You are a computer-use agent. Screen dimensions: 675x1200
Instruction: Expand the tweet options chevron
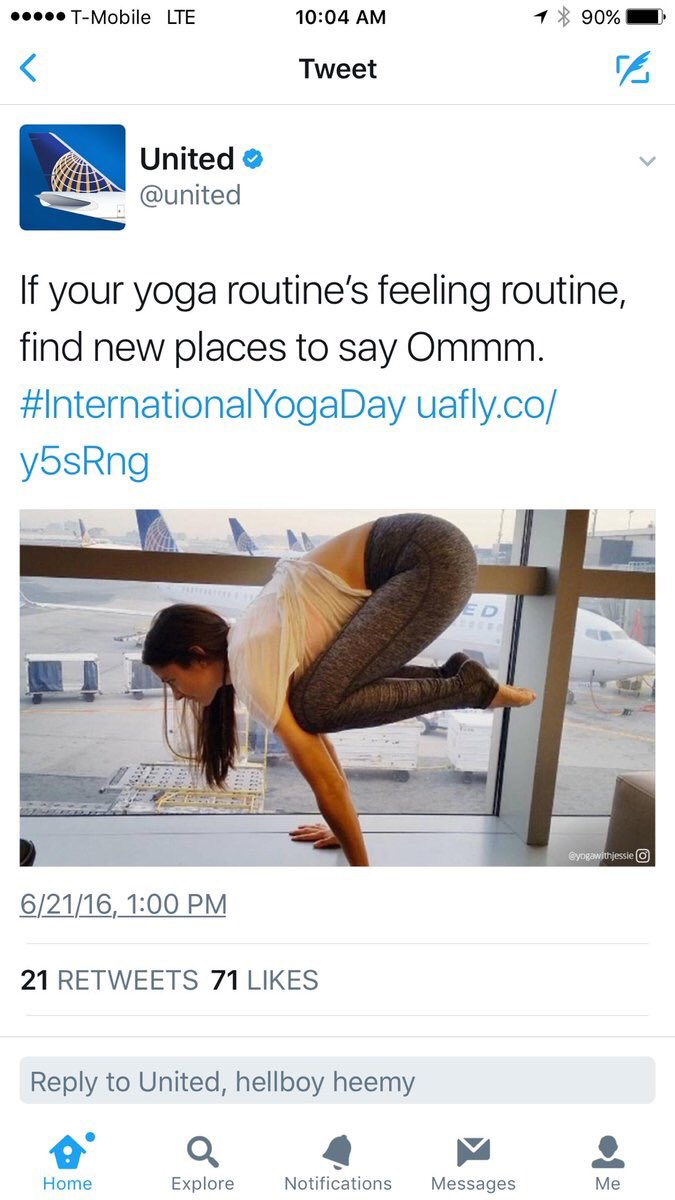[647, 161]
